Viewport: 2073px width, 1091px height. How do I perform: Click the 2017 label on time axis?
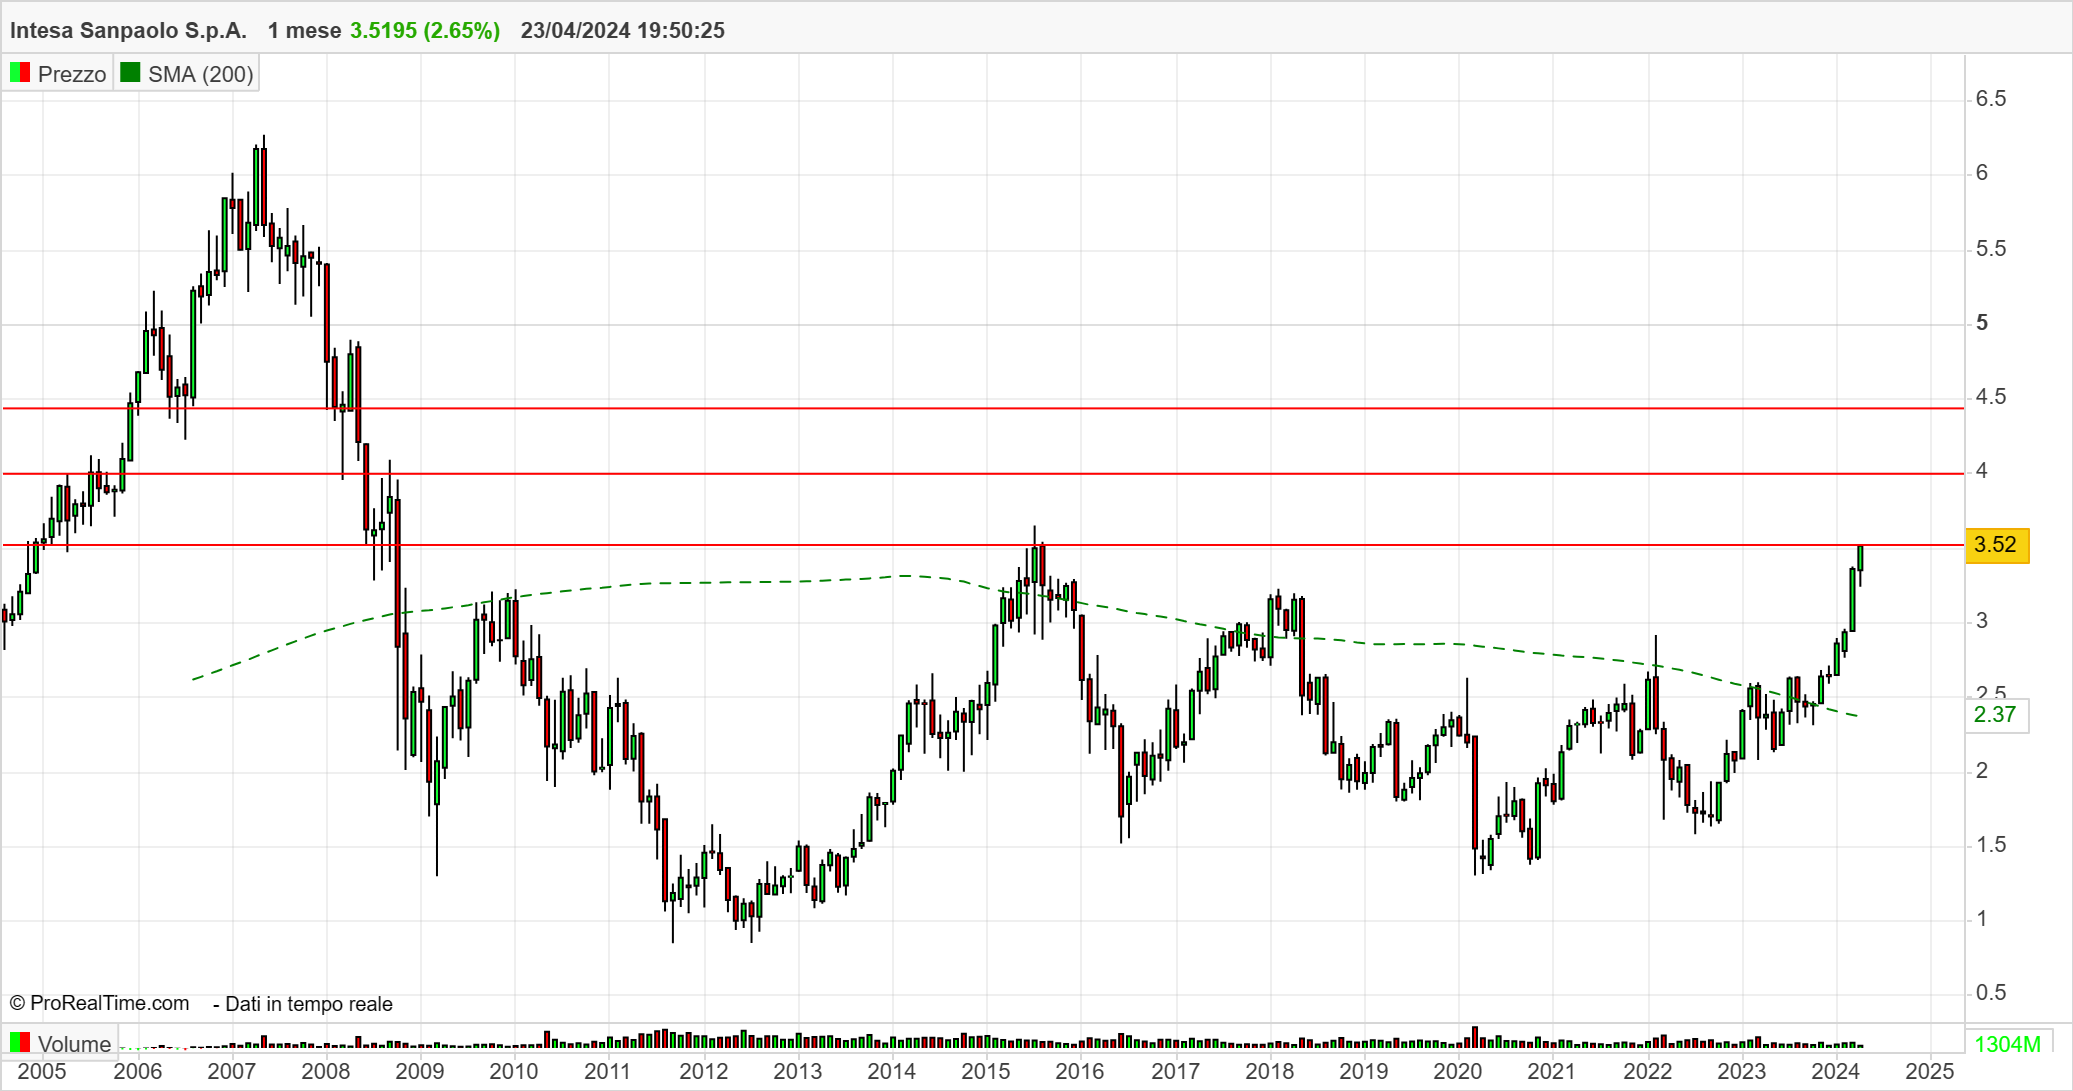pyautogui.click(x=1176, y=1071)
